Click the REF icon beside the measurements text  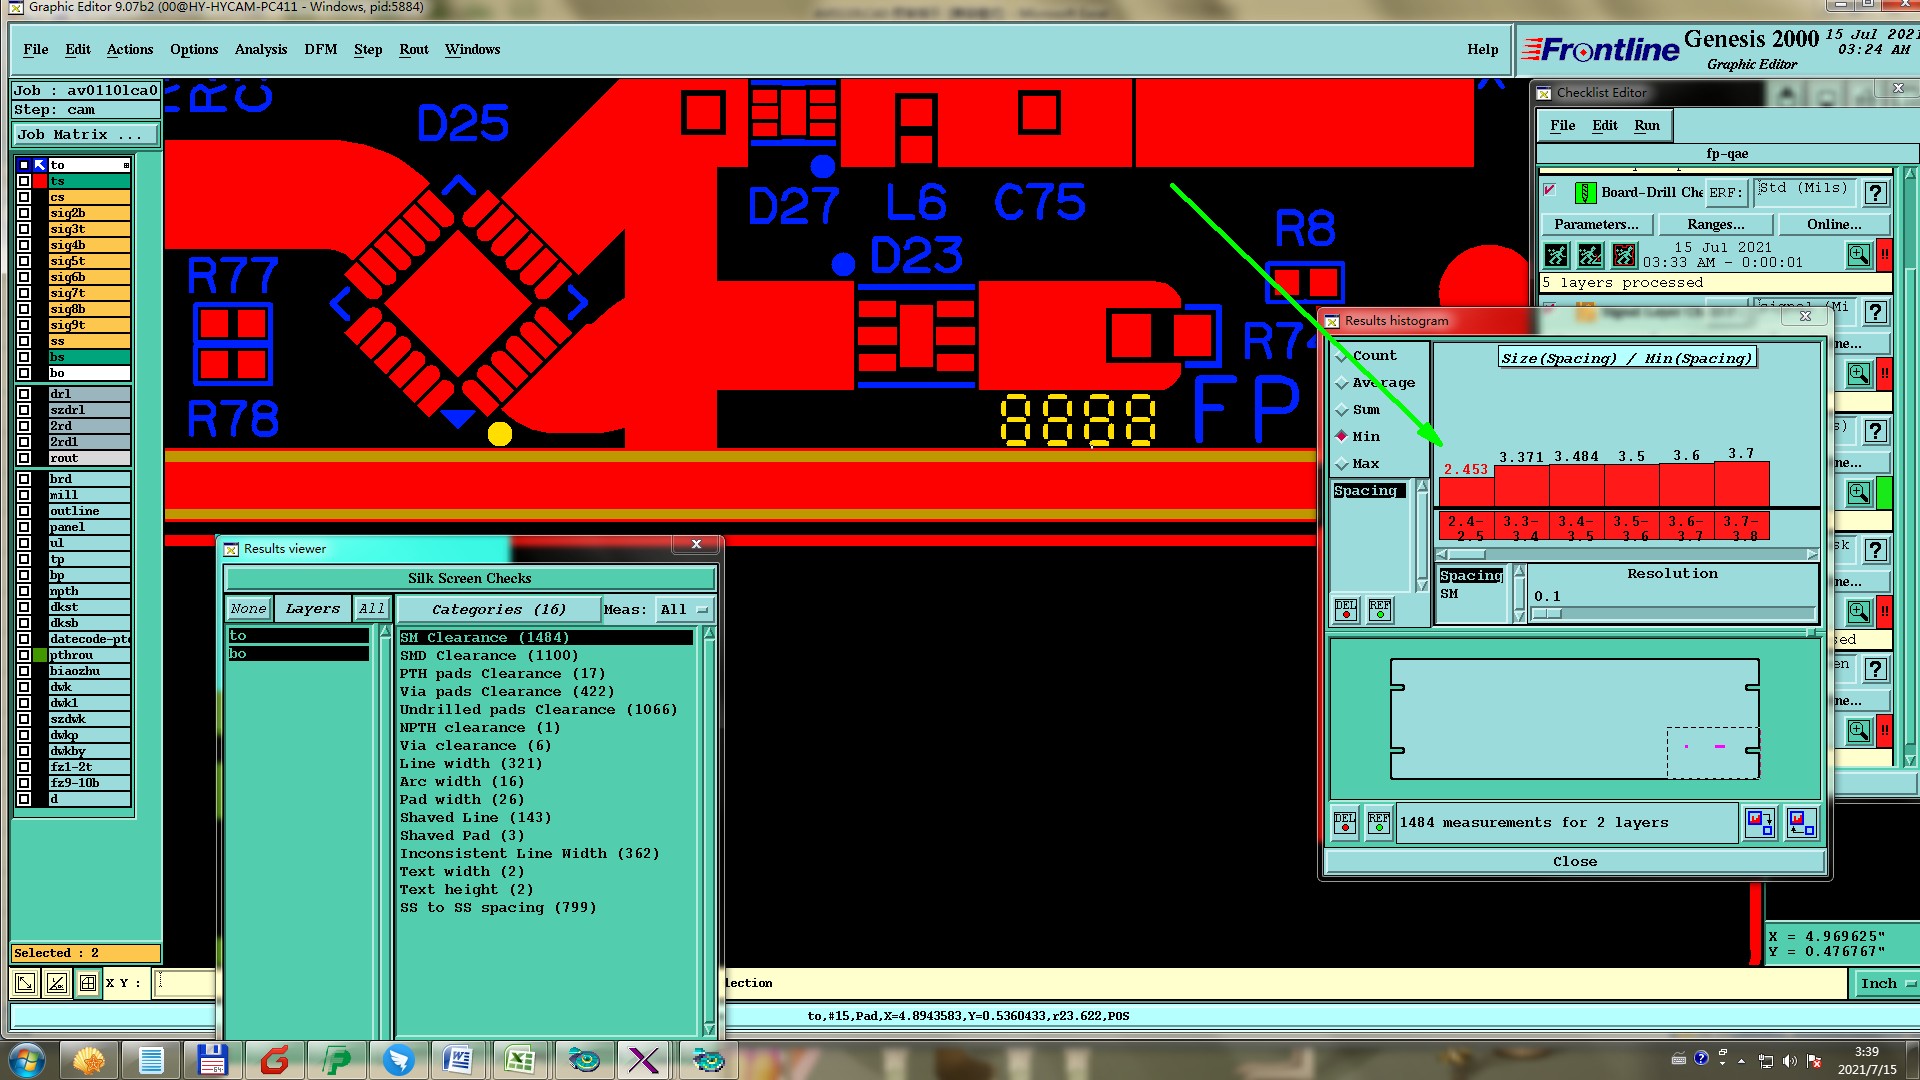point(1378,823)
